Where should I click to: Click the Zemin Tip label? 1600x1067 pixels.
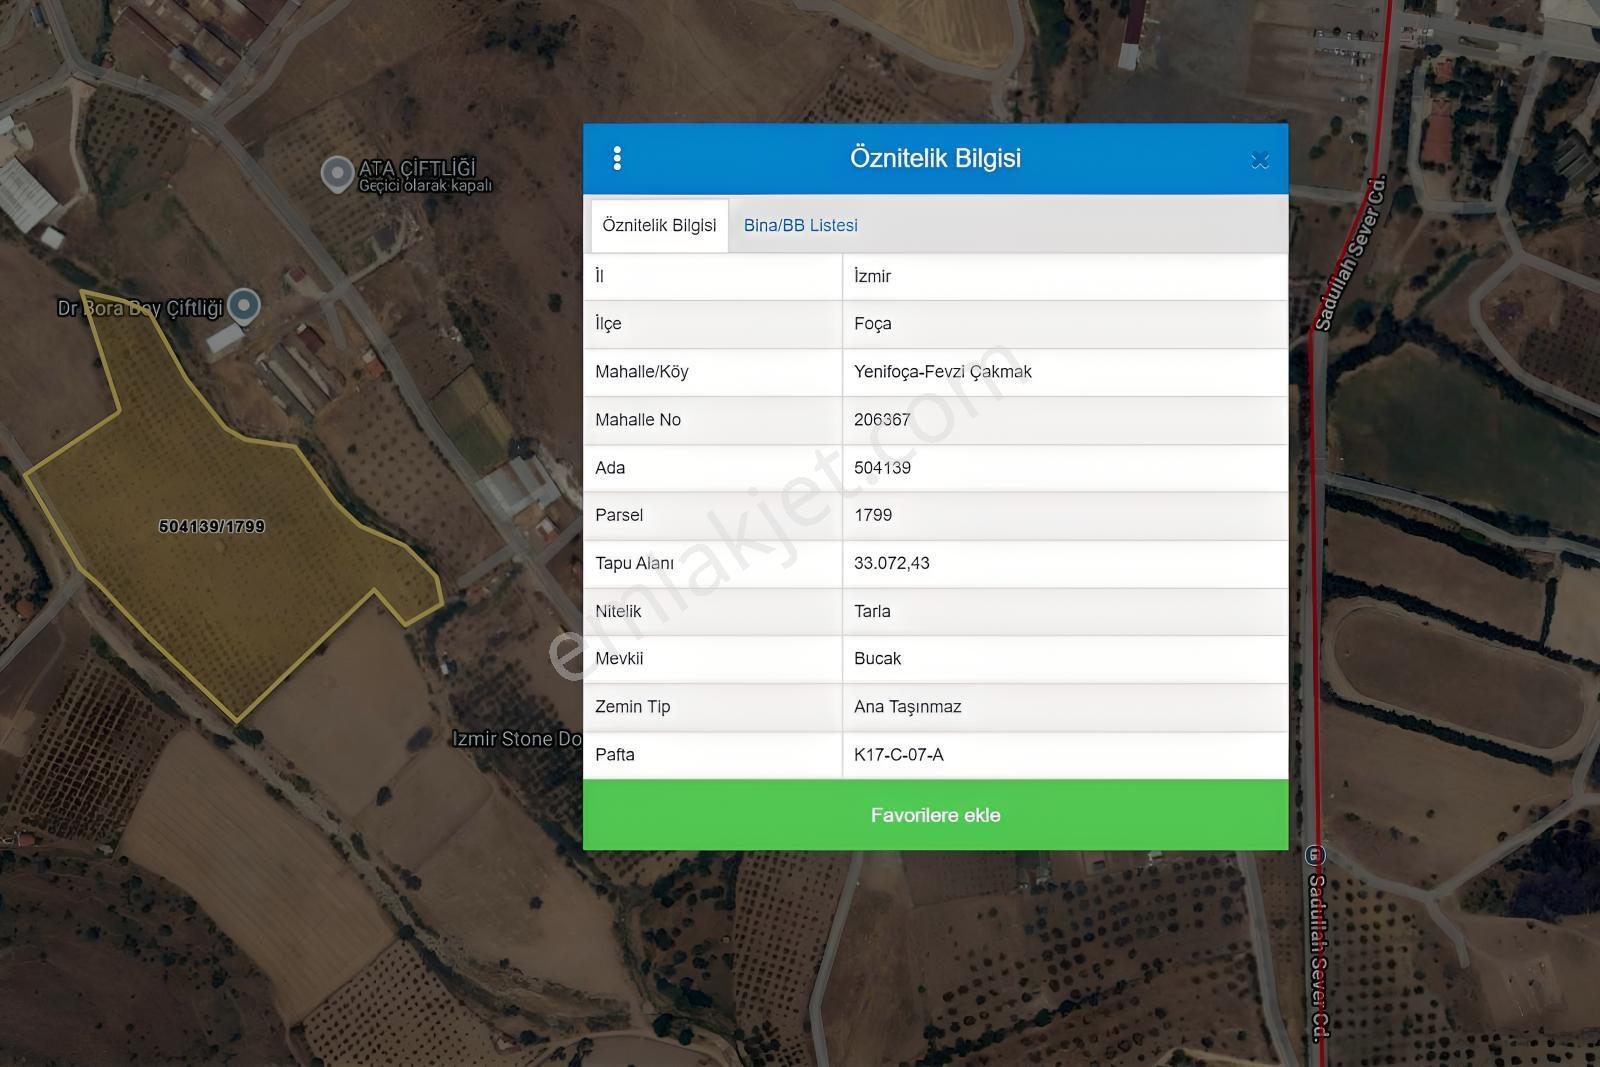point(632,707)
